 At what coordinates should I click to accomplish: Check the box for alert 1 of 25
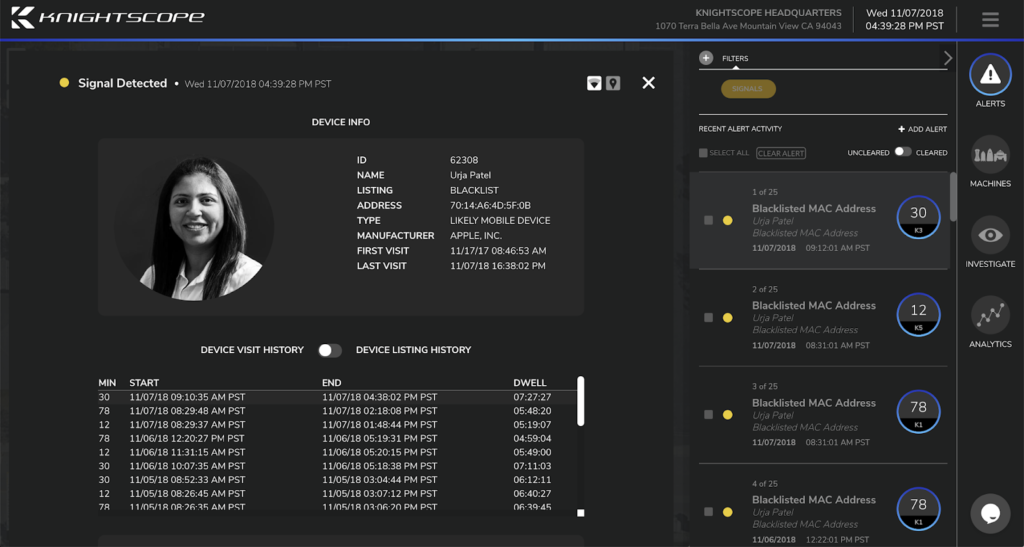(x=709, y=221)
